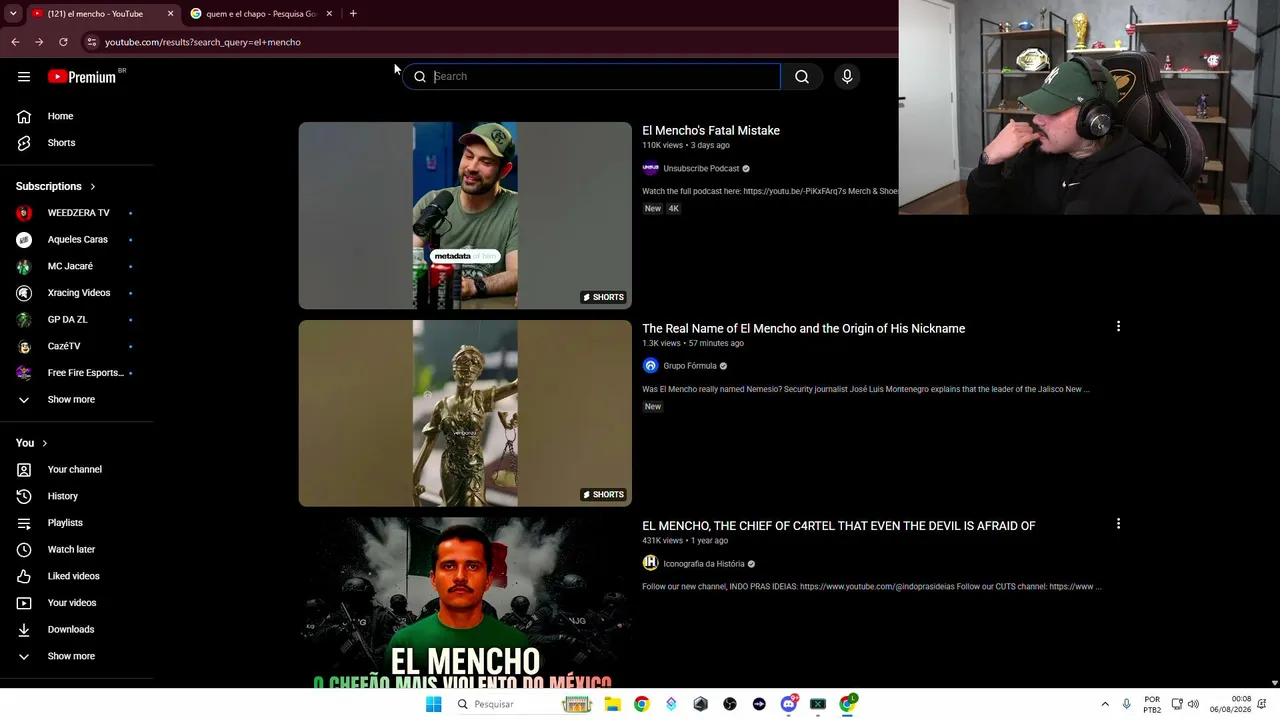Open the volume control in system tray
The height and width of the screenshot is (720, 1280).
click(x=1193, y=704)
